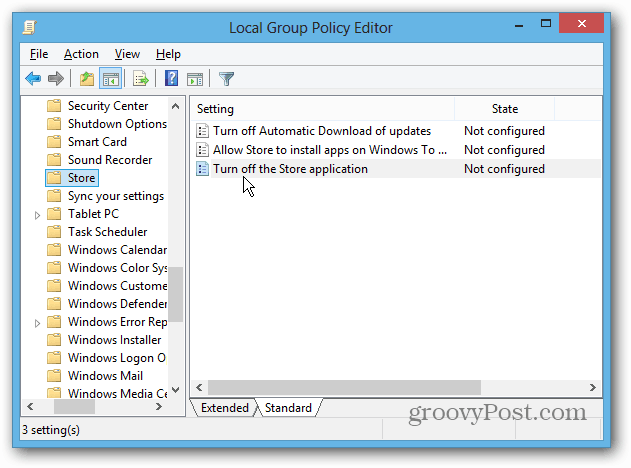The width and height of the screenshot is (631, 468).
Task: Select the Tablet PC tree item
Action: pos(93,214)
